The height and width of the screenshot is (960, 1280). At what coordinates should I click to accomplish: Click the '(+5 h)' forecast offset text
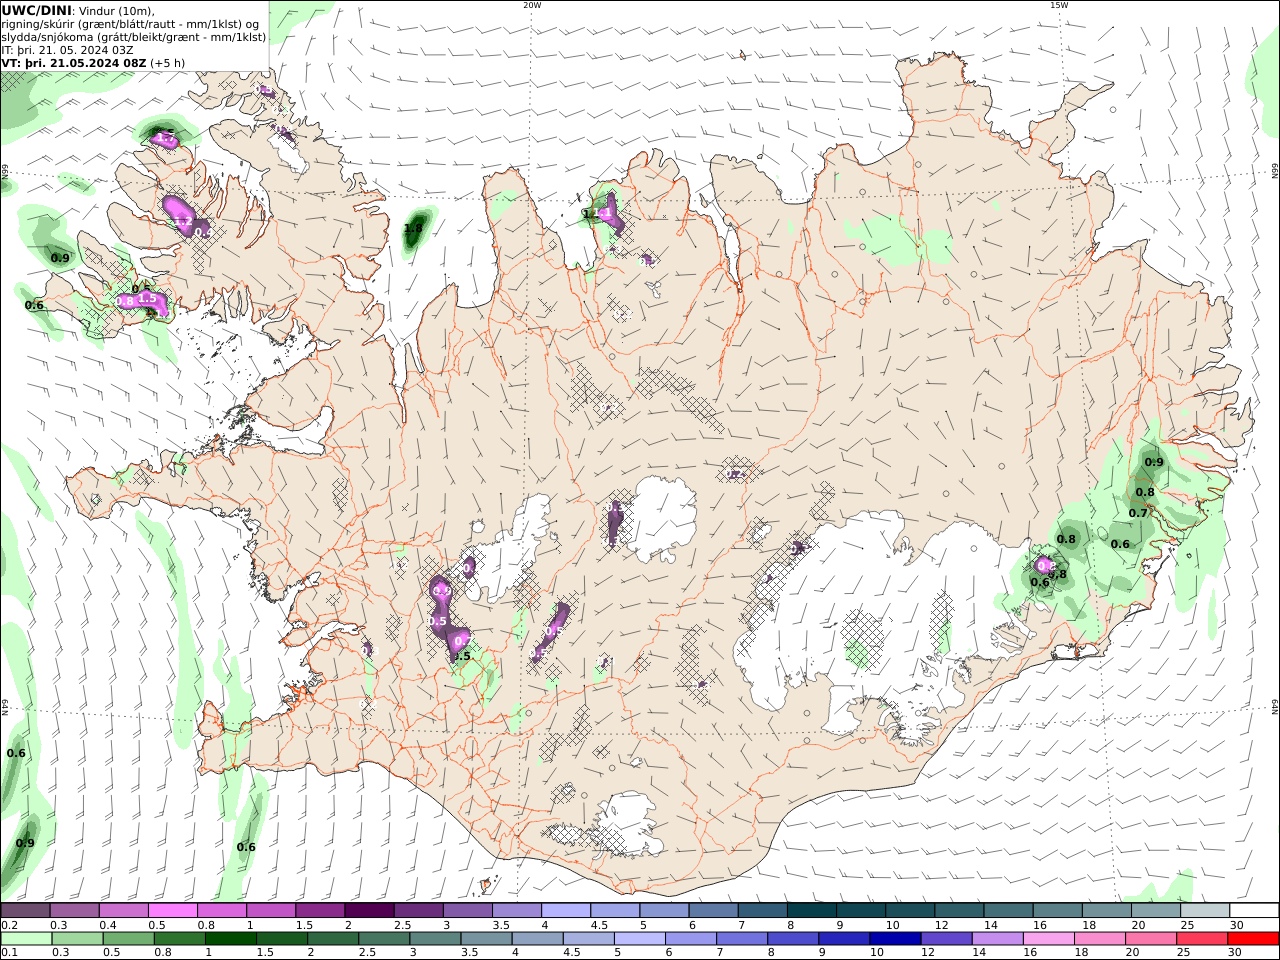168,63
